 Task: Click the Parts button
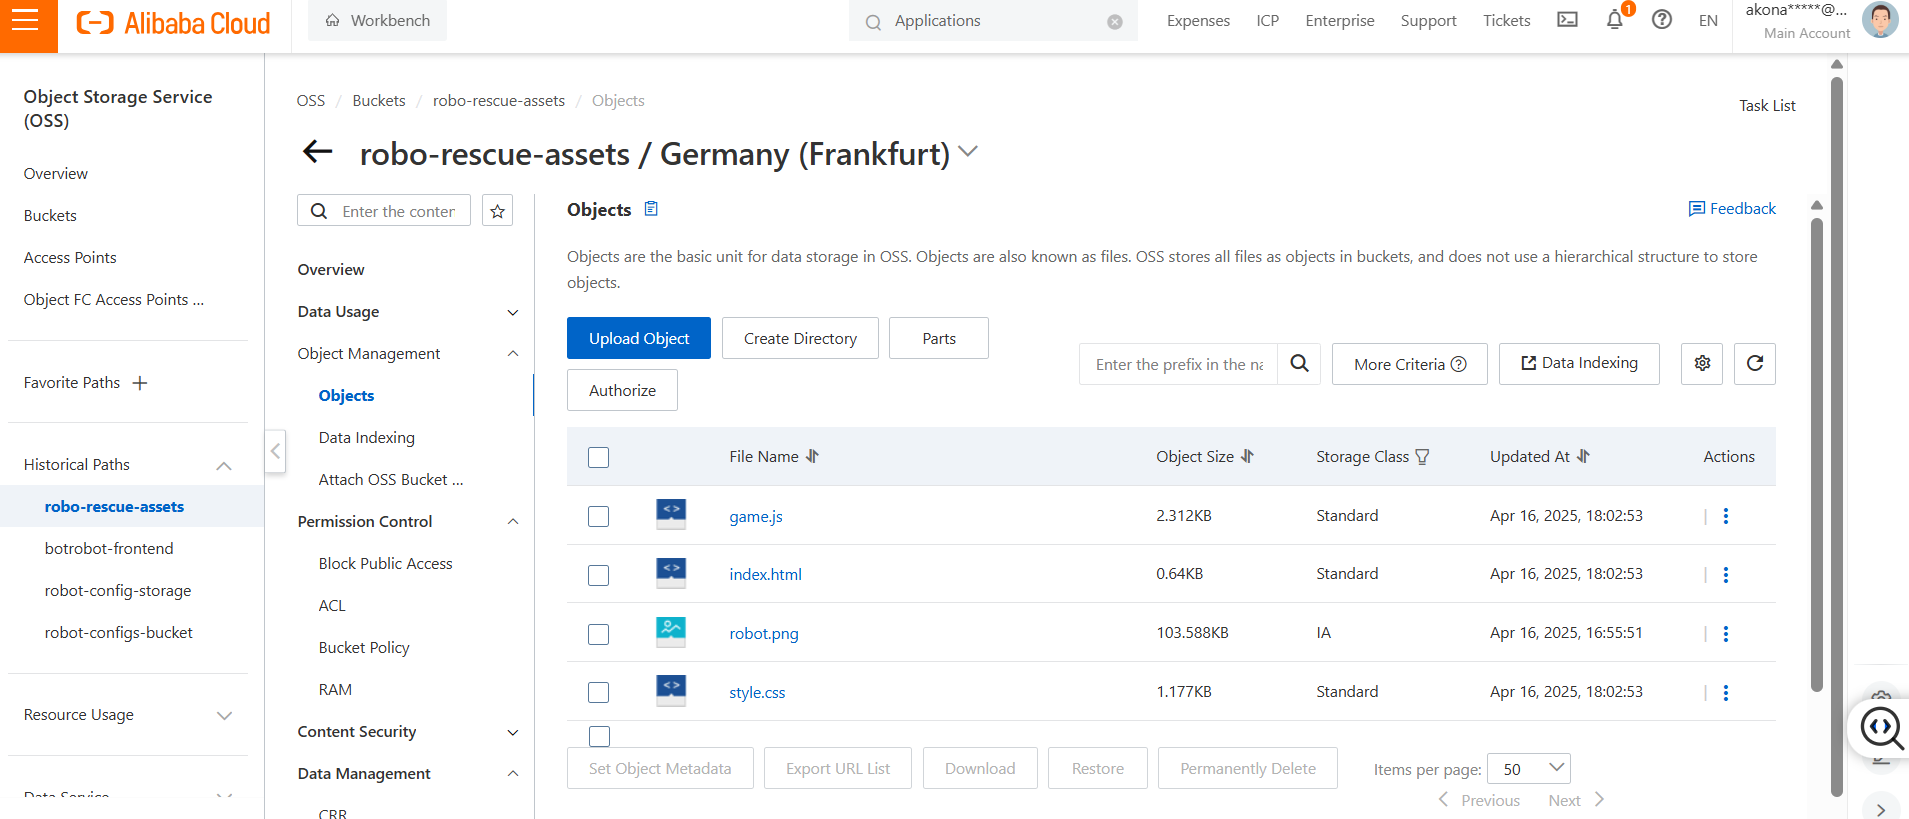point(939,338)
